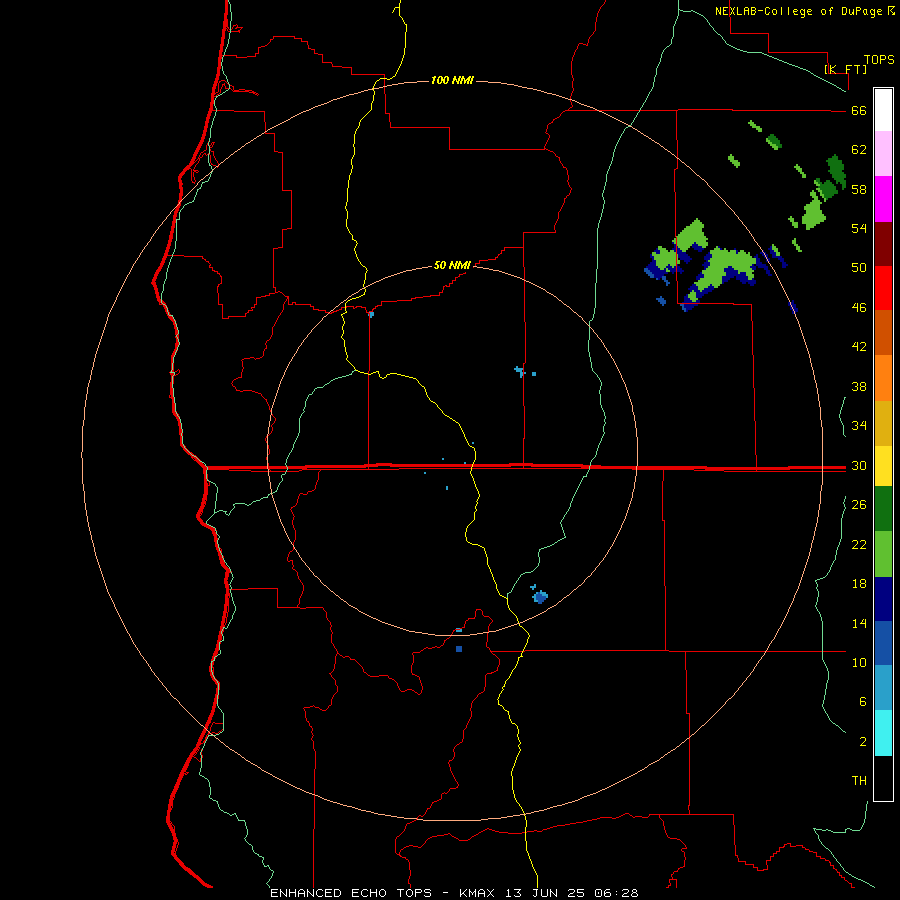Click the 06:28 timestamp

616,893
